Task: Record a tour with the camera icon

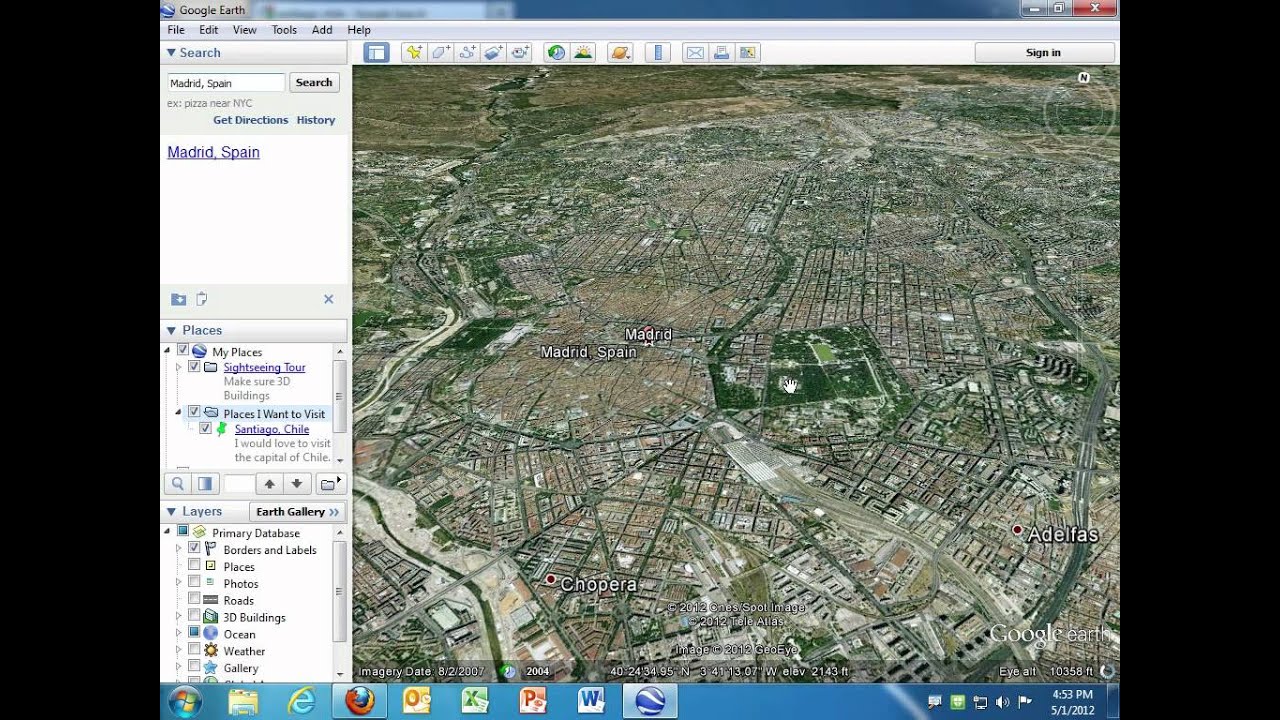Action: (x=520, y=53)
